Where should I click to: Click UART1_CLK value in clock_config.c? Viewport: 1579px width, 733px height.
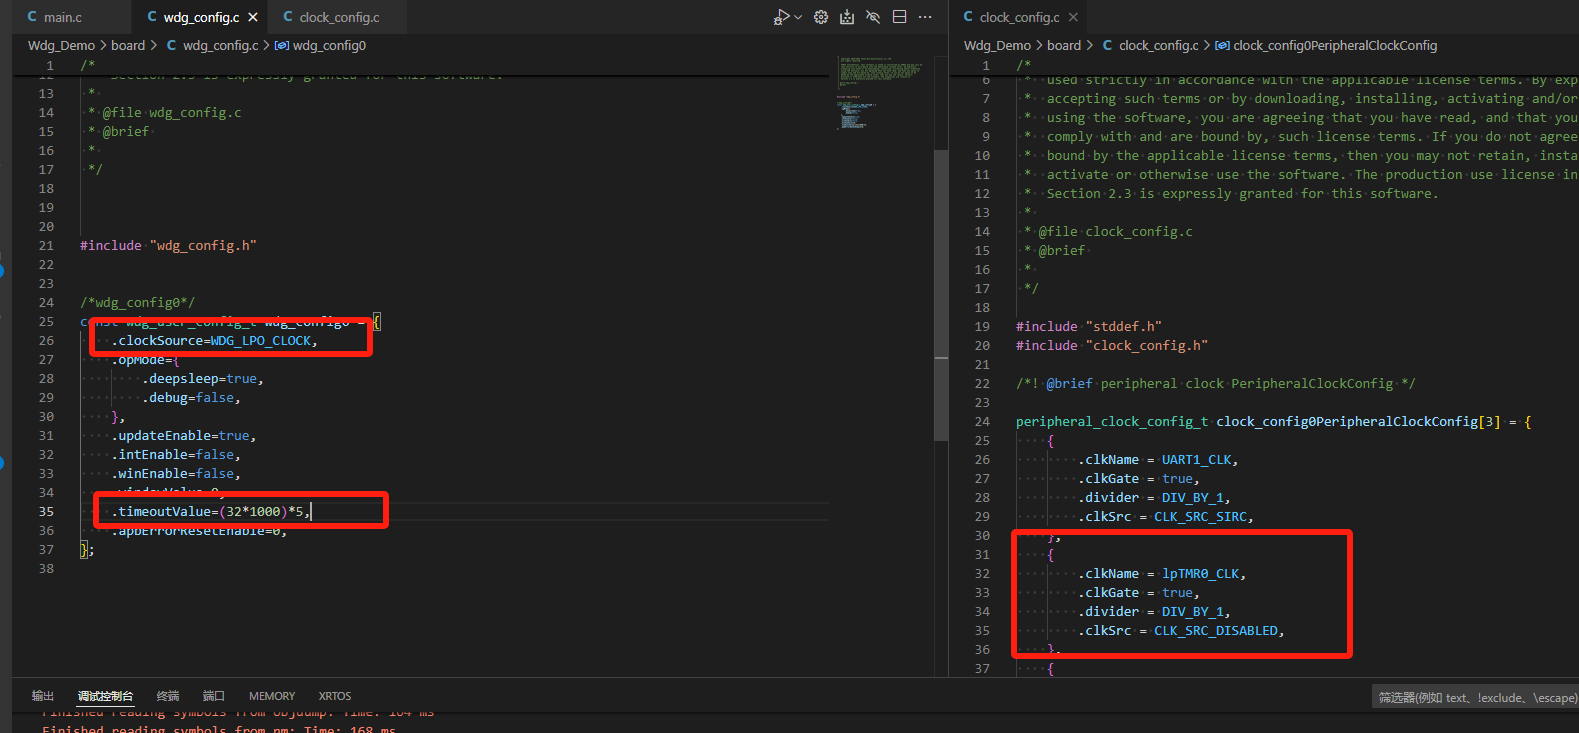(x=1196, y=459)
